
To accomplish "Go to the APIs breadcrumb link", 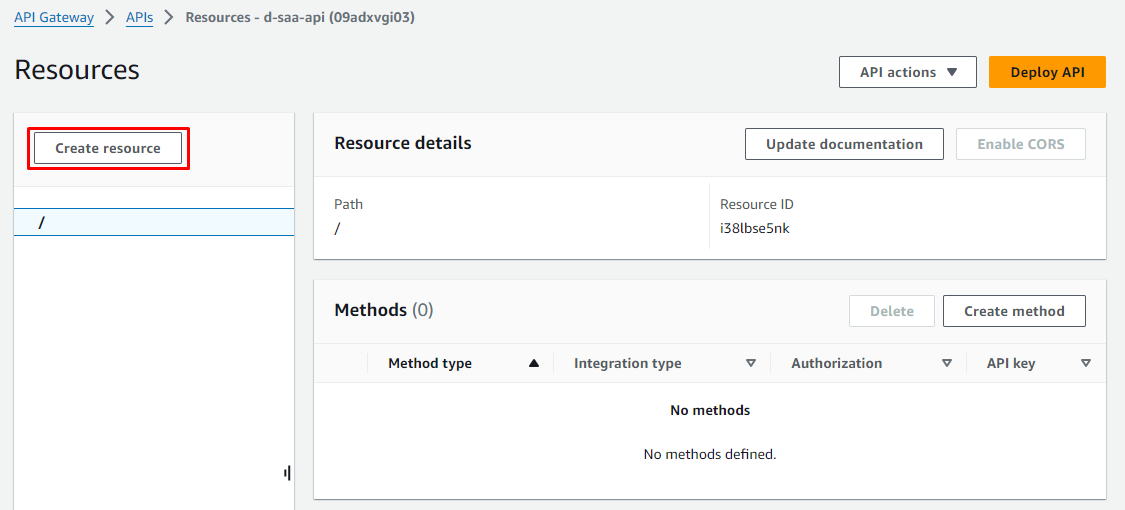I will 139,18.
